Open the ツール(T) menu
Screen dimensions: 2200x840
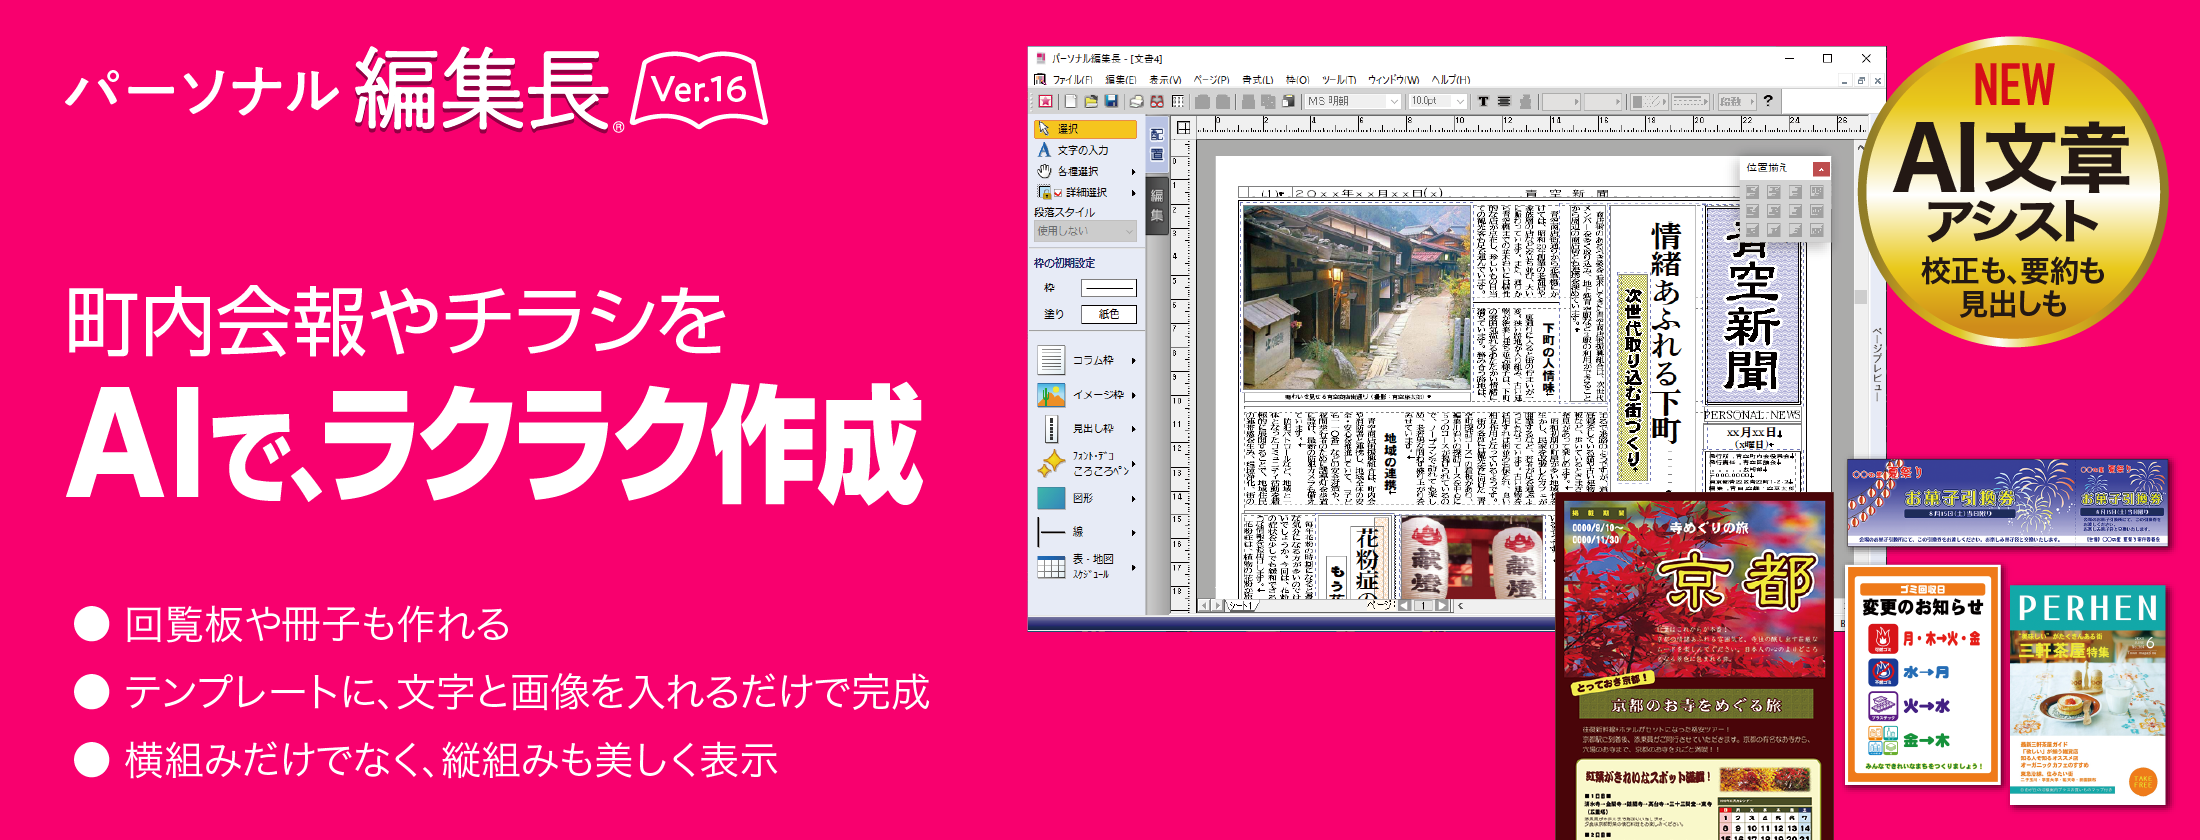point(1339,80)
